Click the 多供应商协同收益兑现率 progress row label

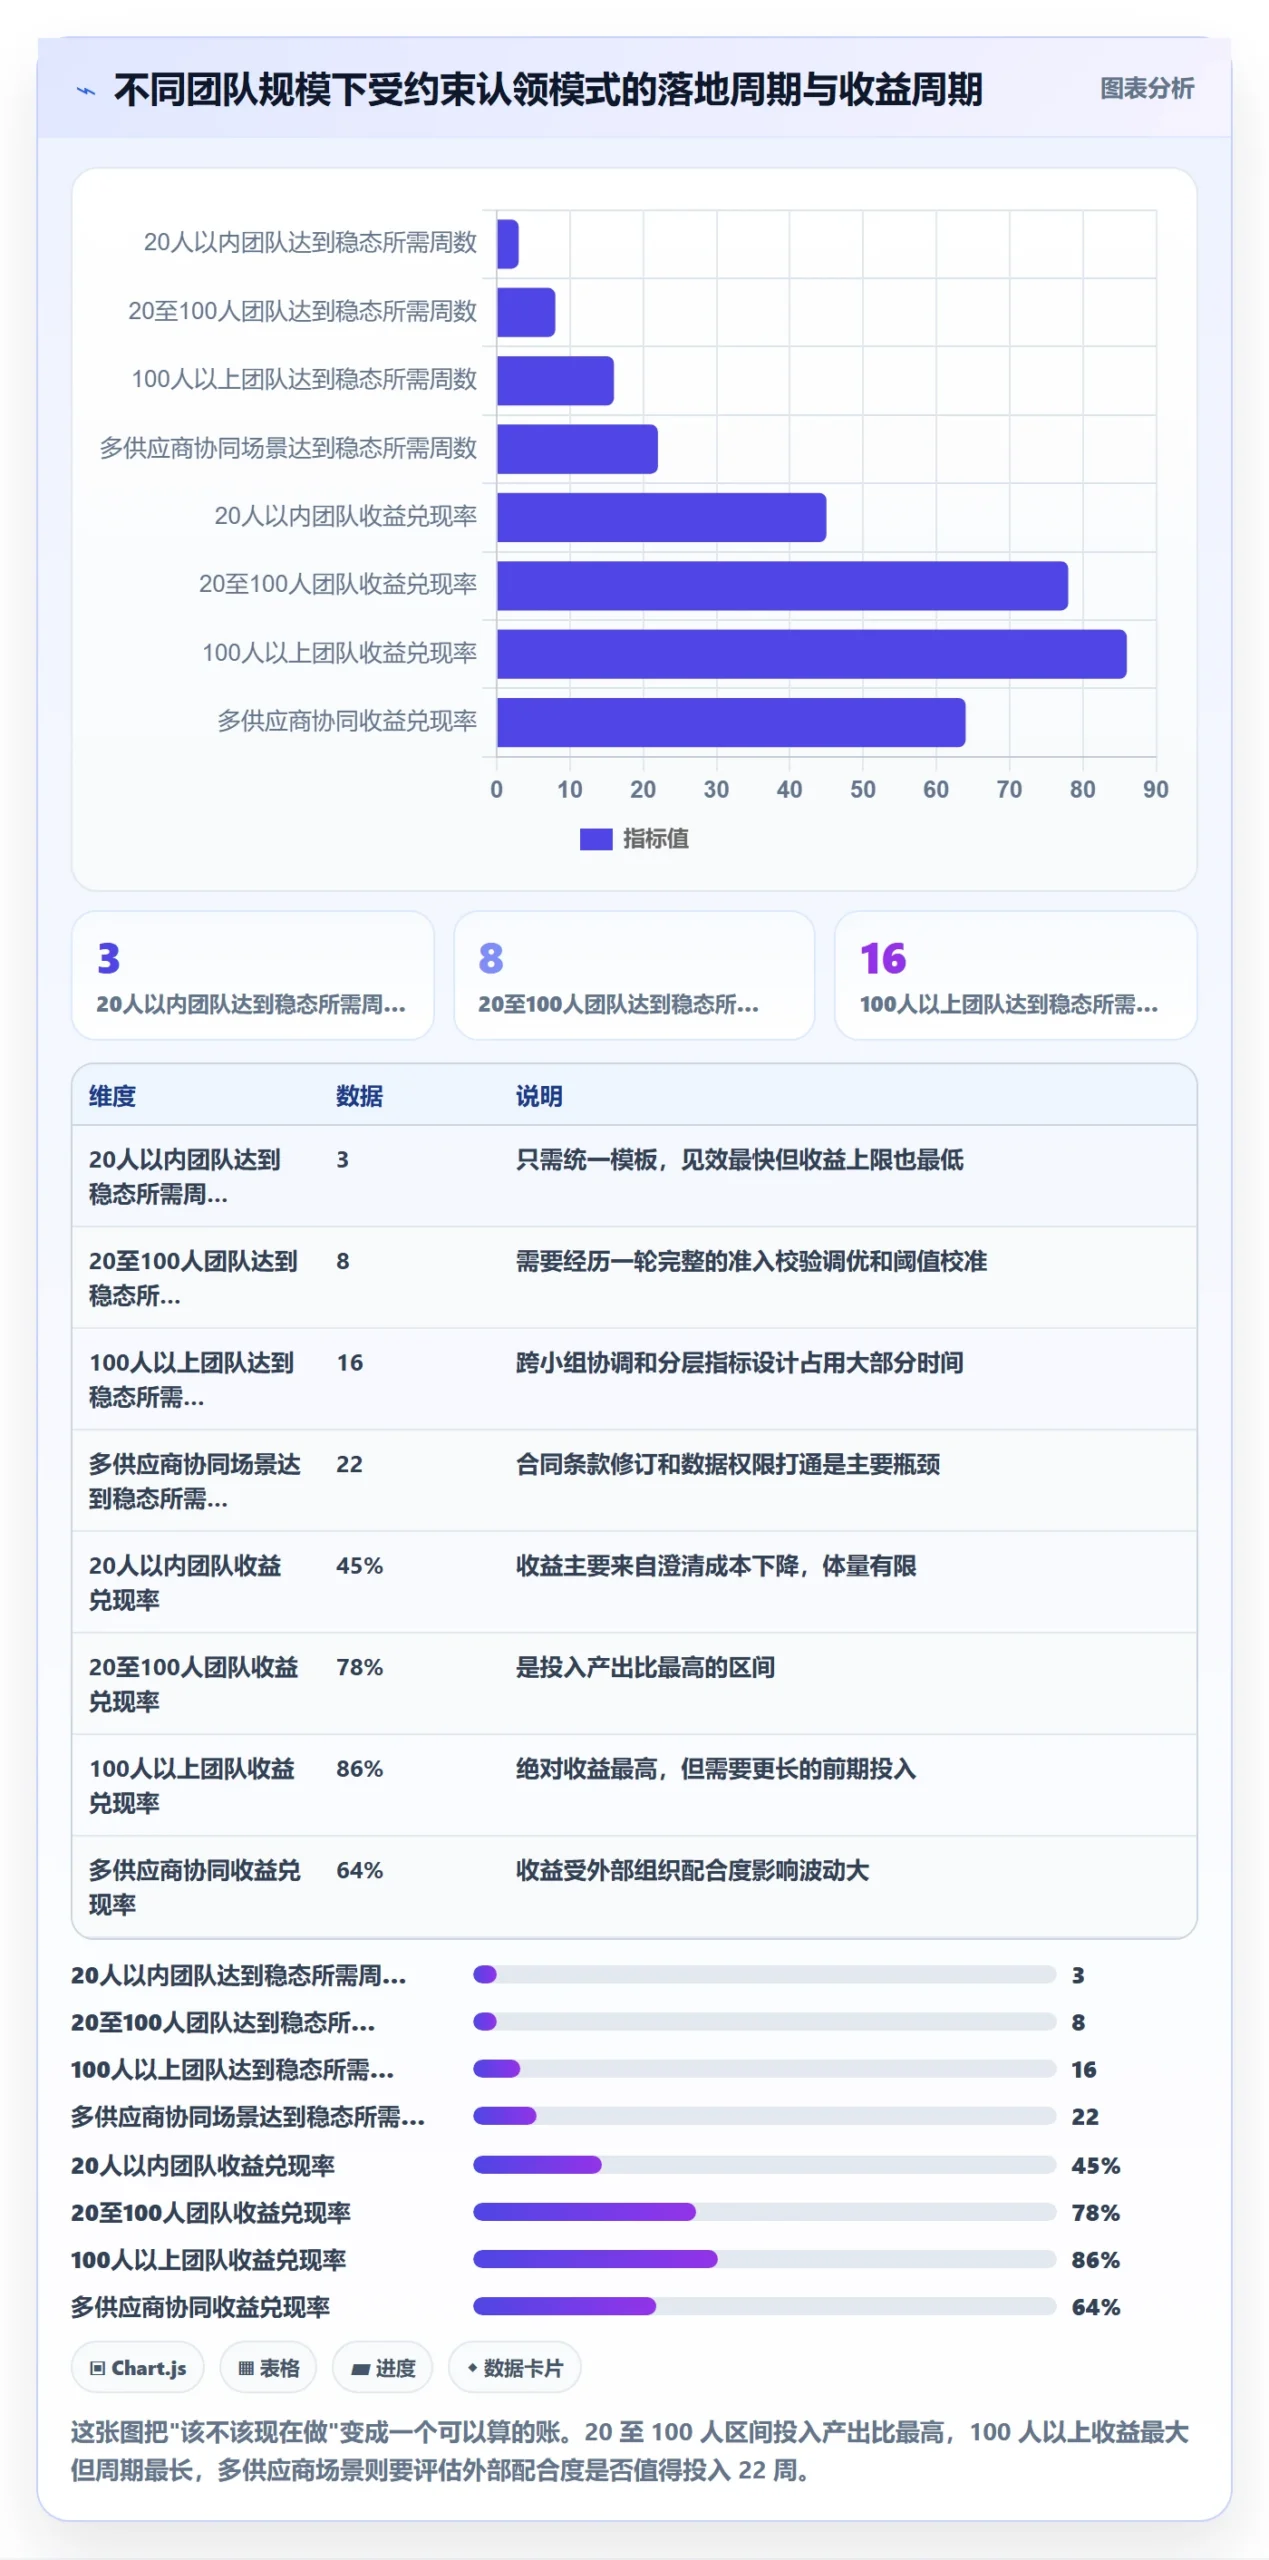pos(200,2307)
